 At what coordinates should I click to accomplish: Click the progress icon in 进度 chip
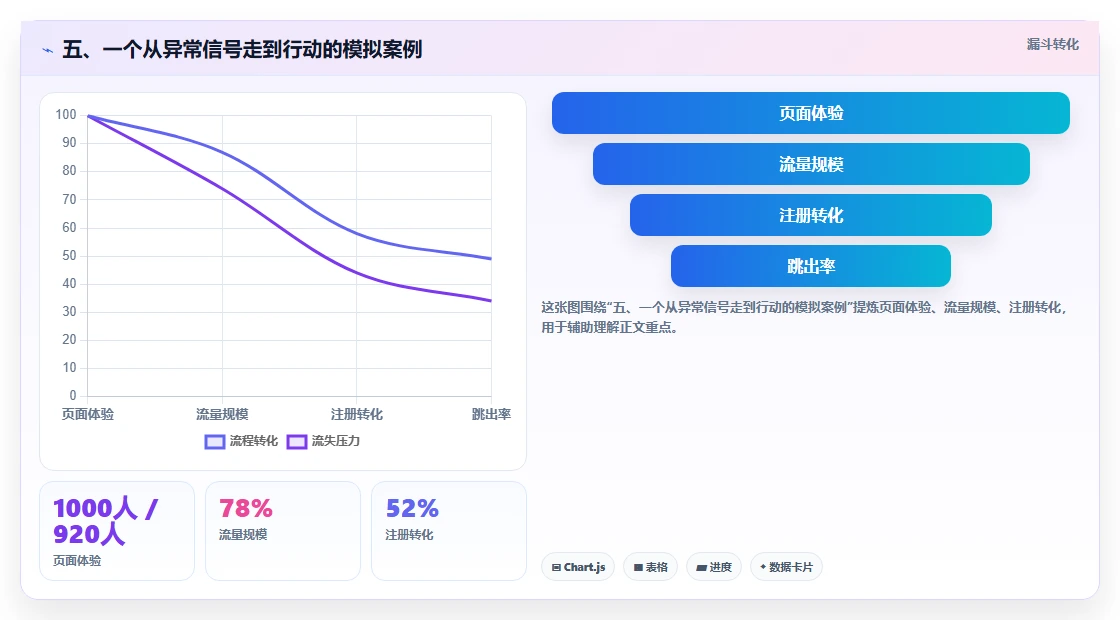701,568
